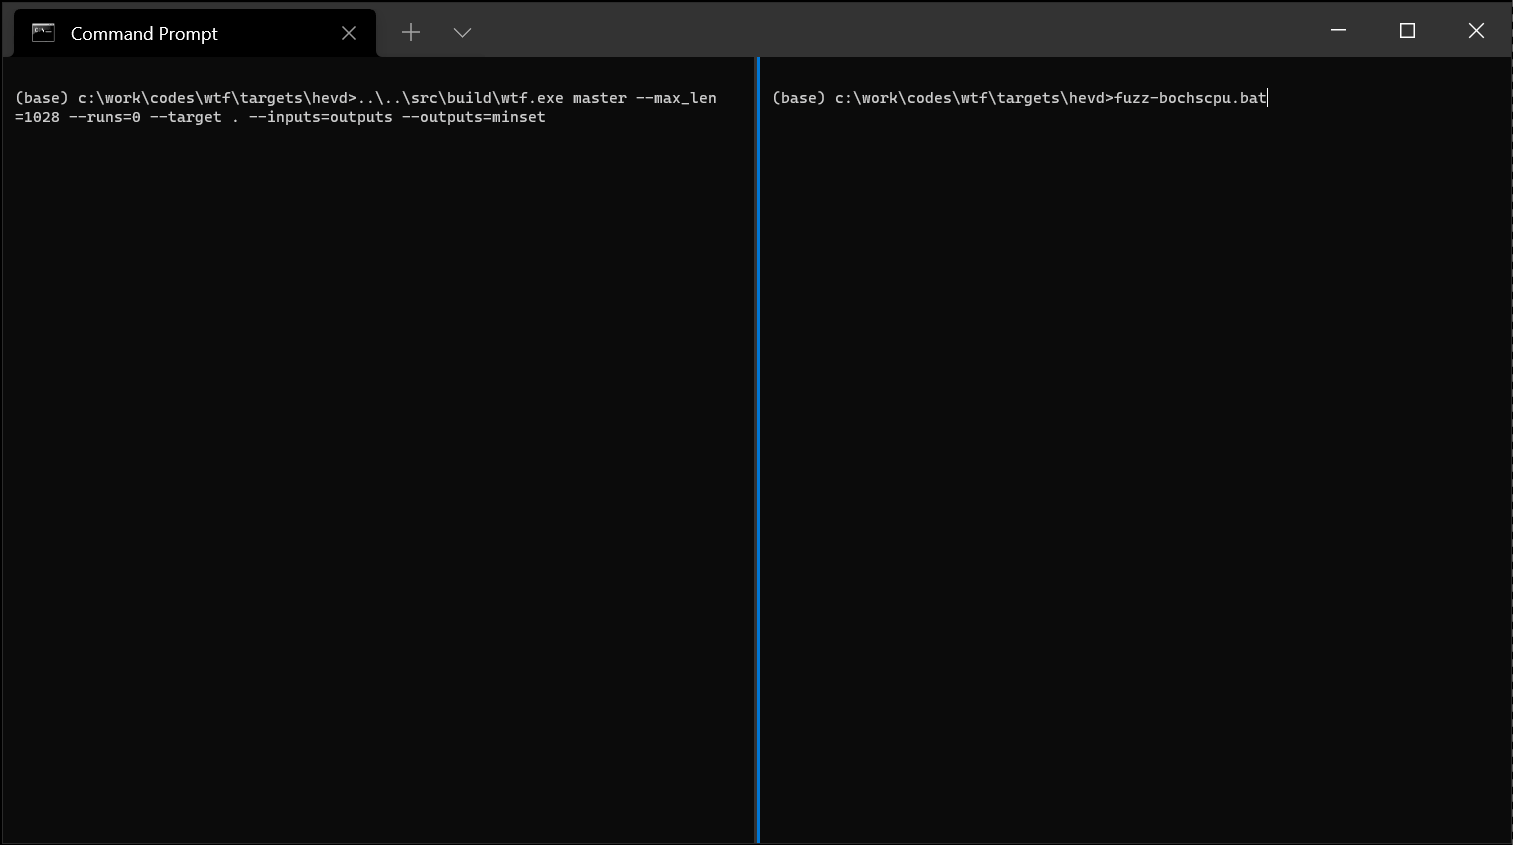This screenshot has width=1513, height=845.
Task: Close the Command Prompt tab
Action: (x=349, y=33)
